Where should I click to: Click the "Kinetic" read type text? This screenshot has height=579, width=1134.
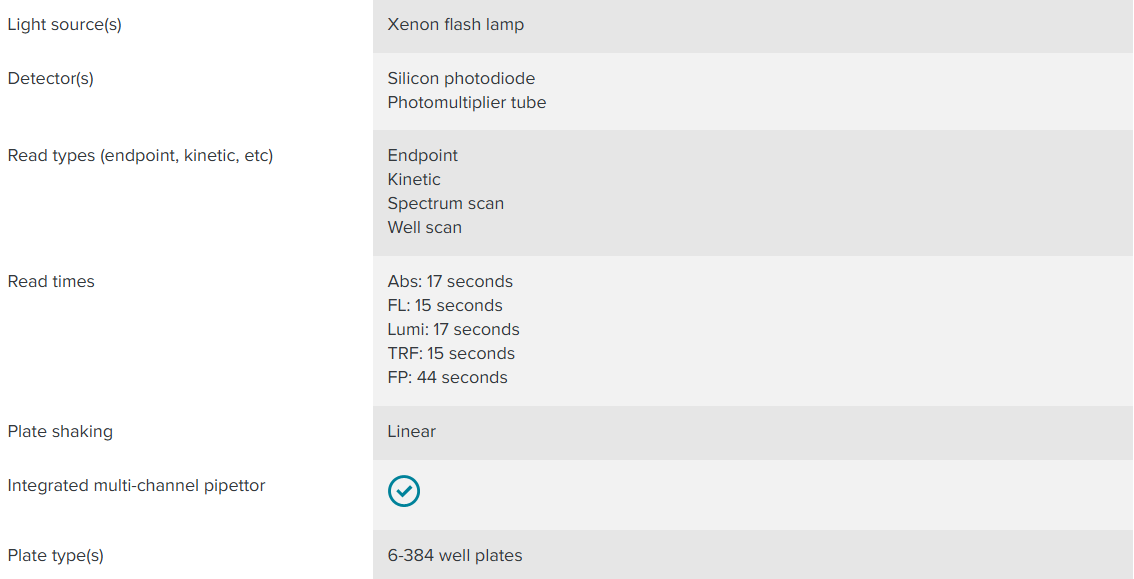[x=414, y=180]
